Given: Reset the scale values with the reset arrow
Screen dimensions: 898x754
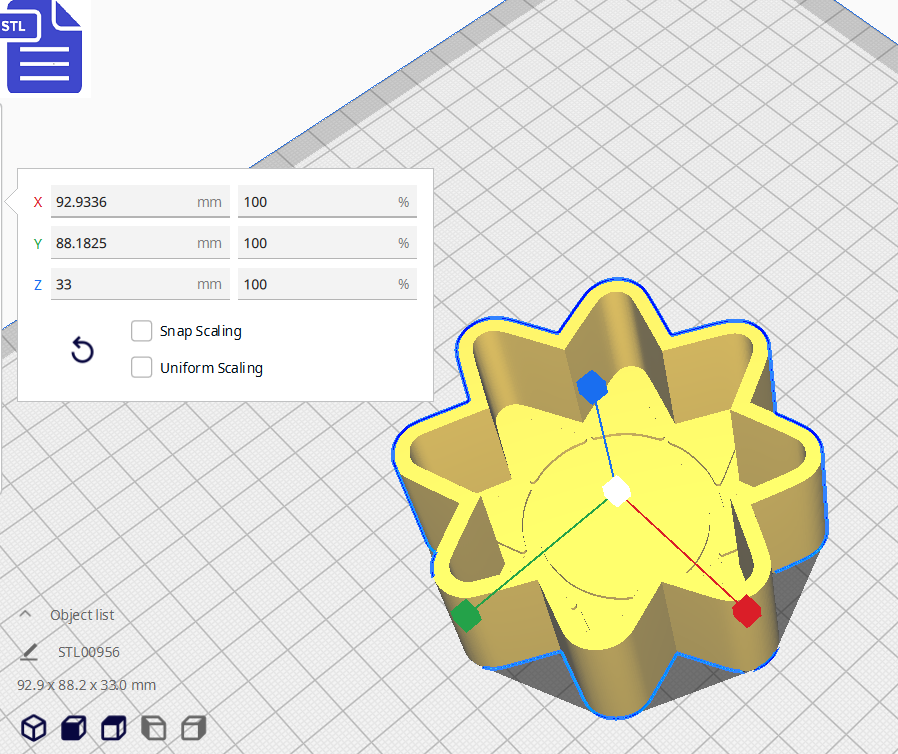Looking at the screenshot, I should point(82,350).
